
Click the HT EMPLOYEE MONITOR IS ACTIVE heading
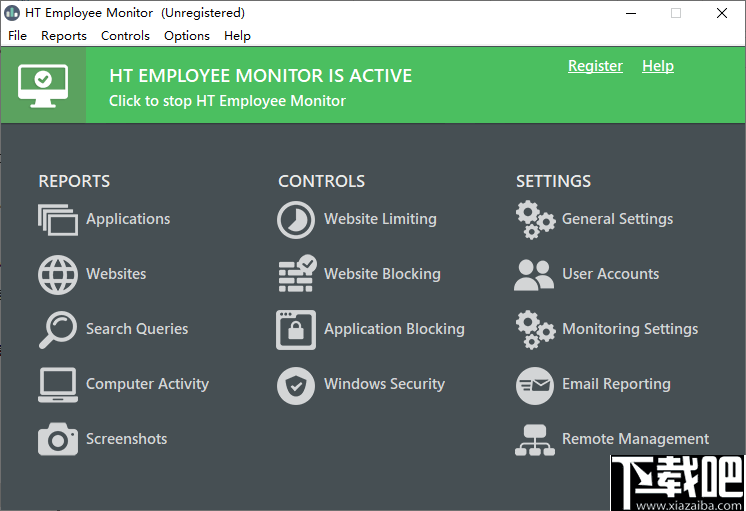[x=261, y=76]
